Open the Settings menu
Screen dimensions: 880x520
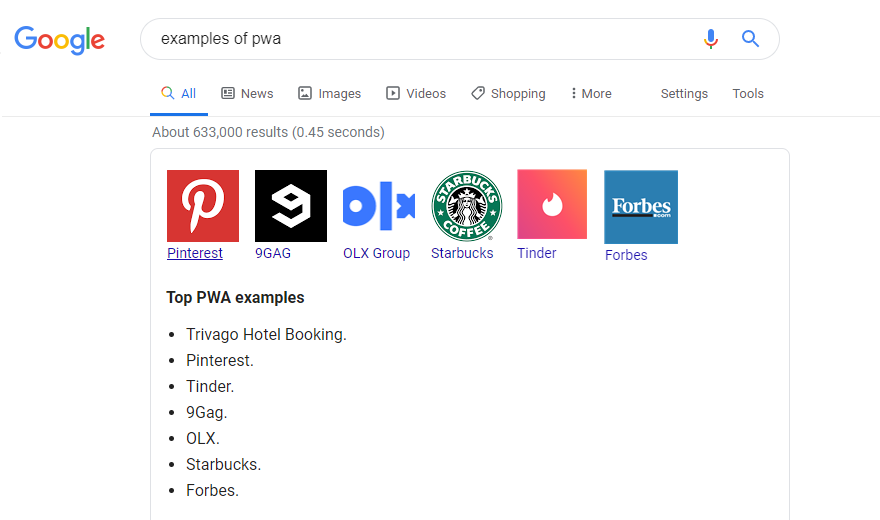684,93
